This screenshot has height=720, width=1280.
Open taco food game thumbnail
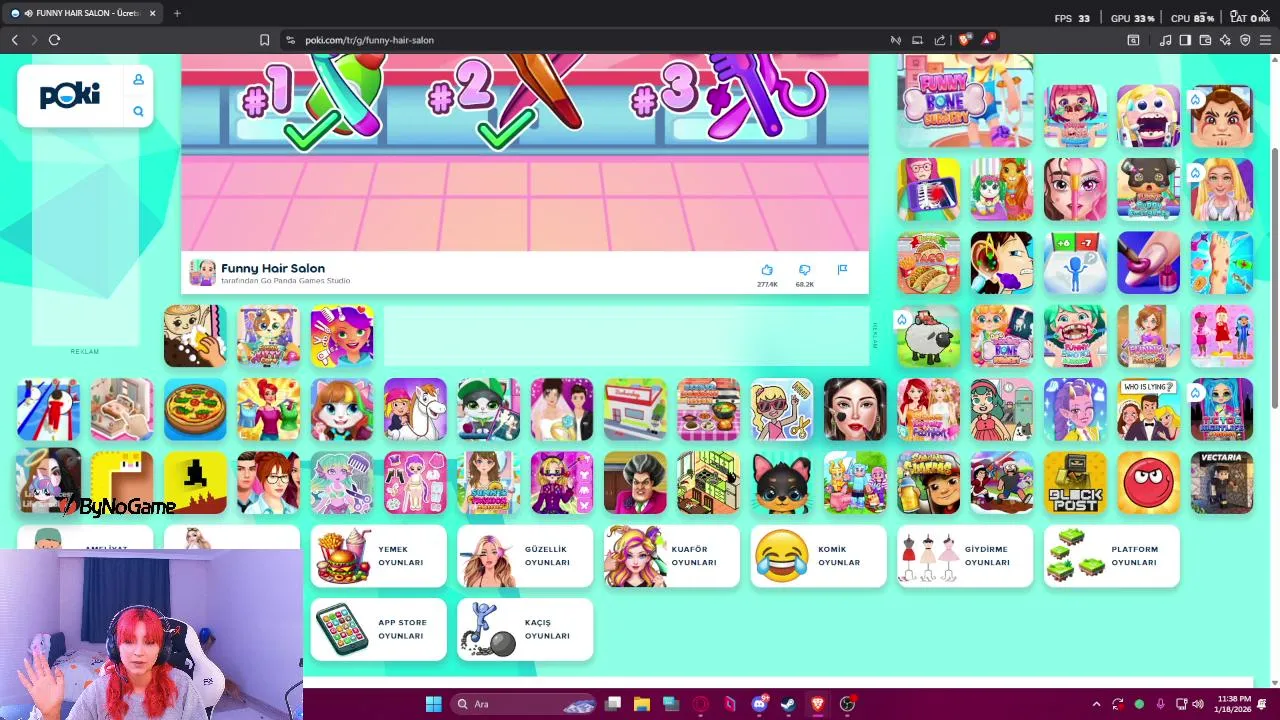click(928, 263)
